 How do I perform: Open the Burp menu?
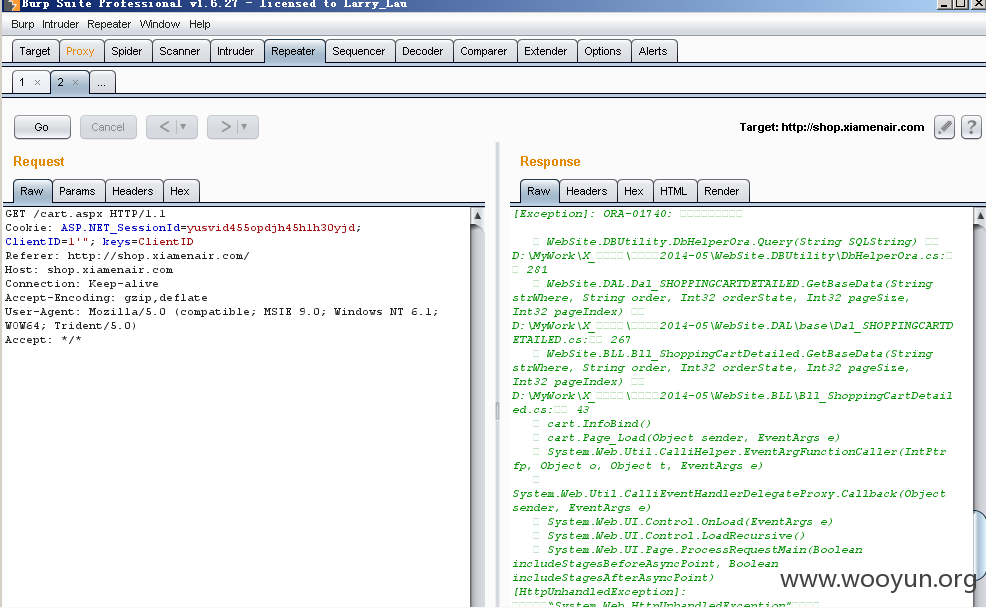click(x=23, y=24)
